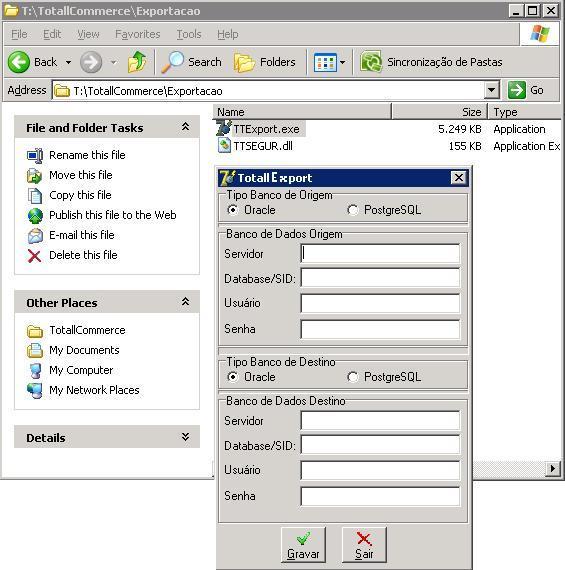
Task: Click the Delete this file link
Action: tap(83, 255)
